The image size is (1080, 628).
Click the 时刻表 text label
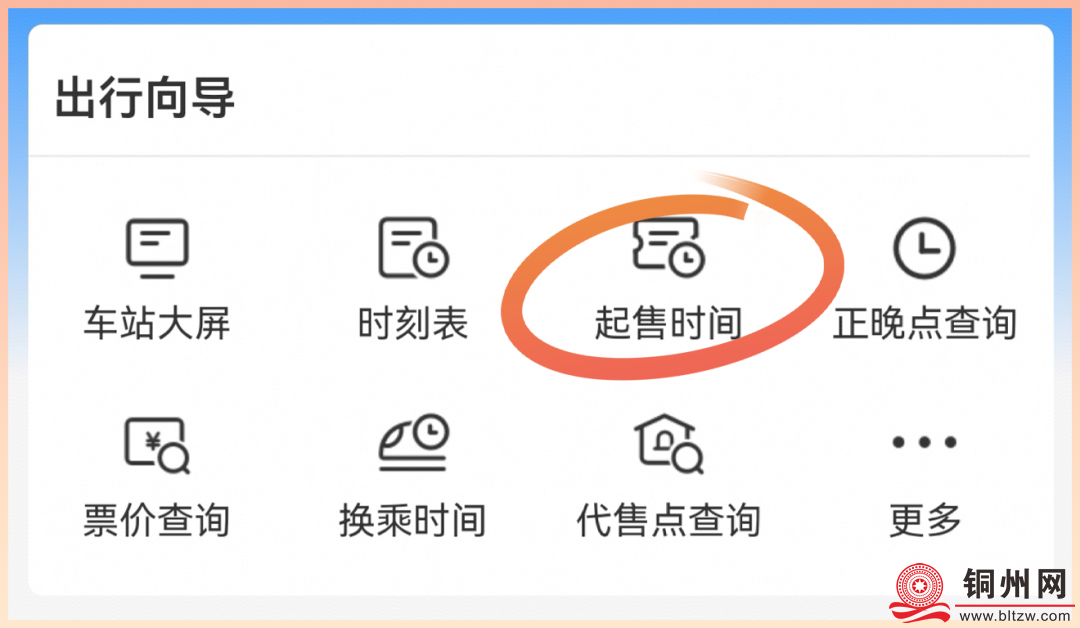pos(413,323)
